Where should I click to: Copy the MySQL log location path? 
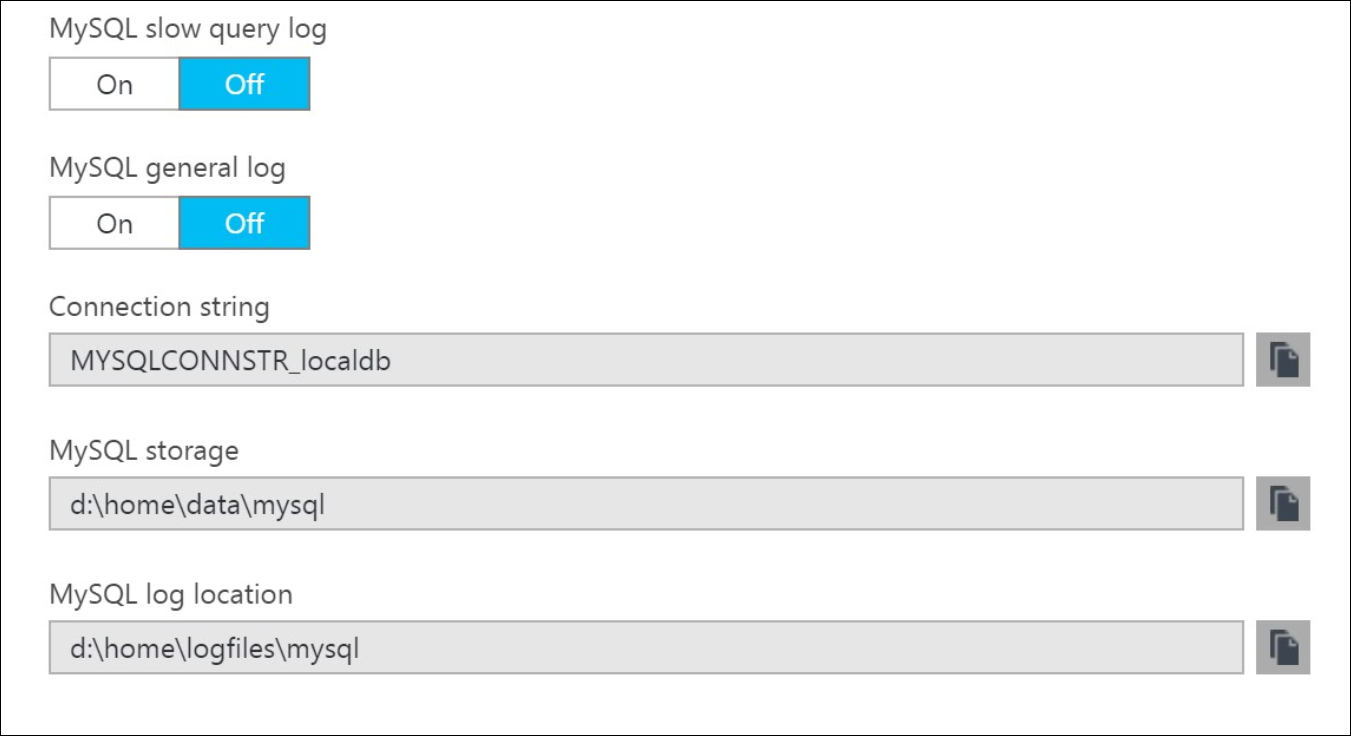tap(1283, 648)
